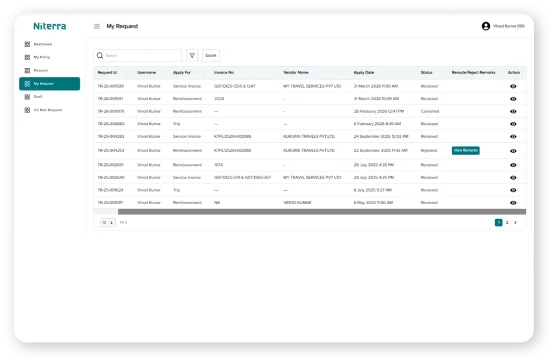The image size is (554, 362).
Task: Sort by Apply Date column header
Action: click(x=364, y=72)
